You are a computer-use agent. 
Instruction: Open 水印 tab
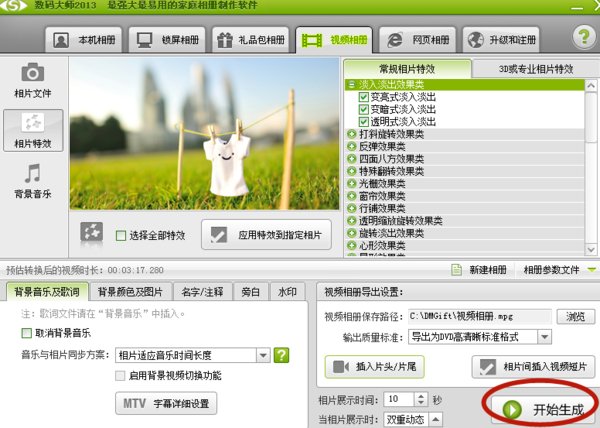[x=287, y=292]
